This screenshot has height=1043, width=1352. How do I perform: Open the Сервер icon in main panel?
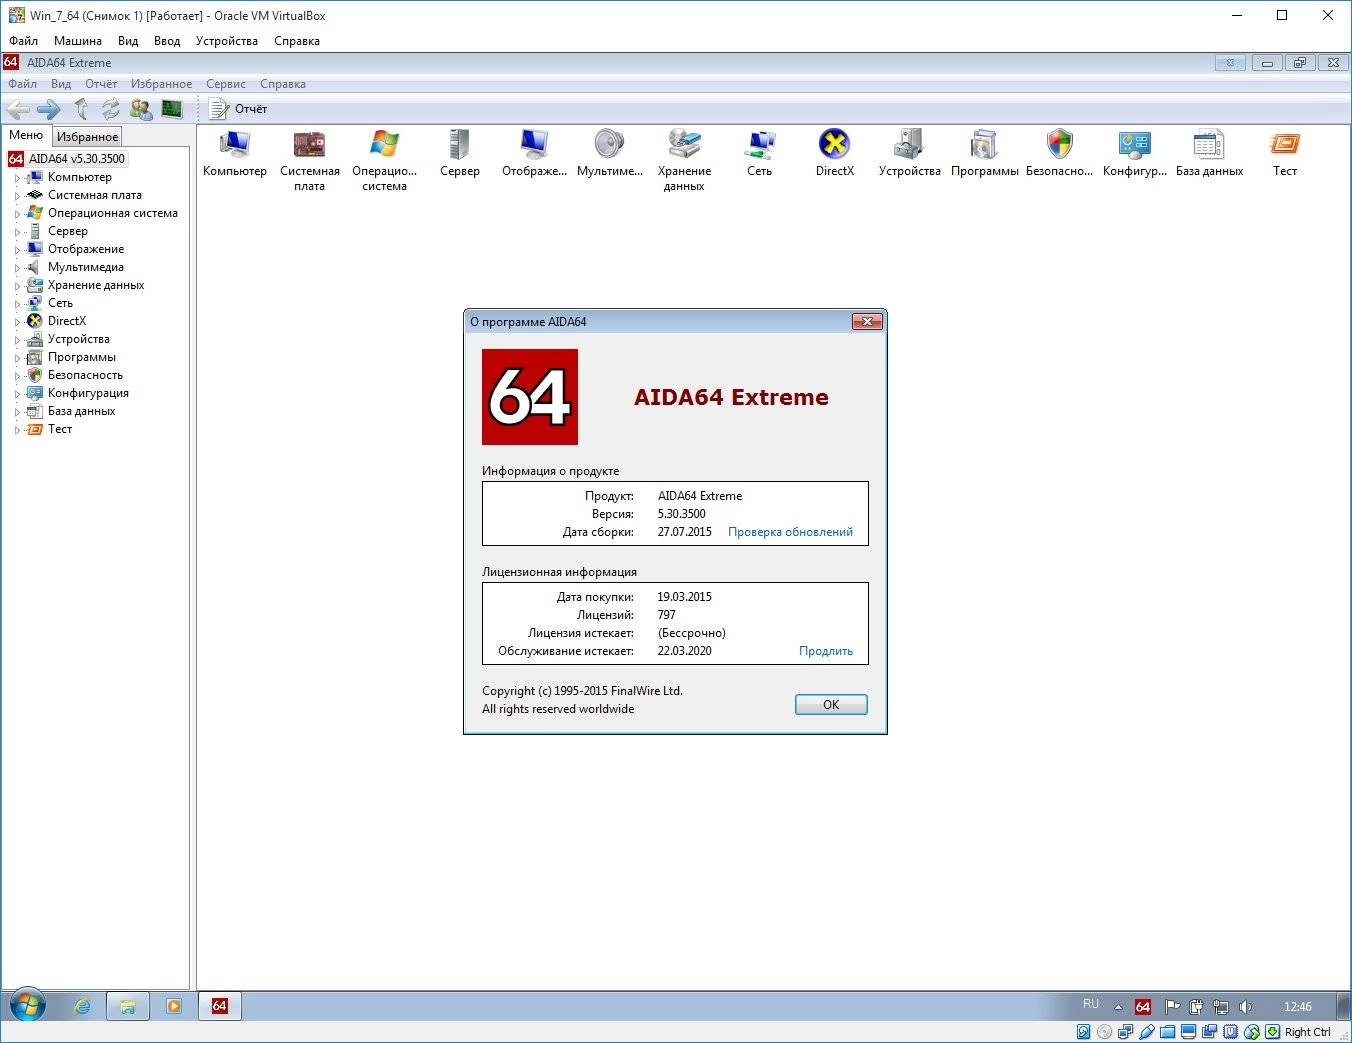459,145
